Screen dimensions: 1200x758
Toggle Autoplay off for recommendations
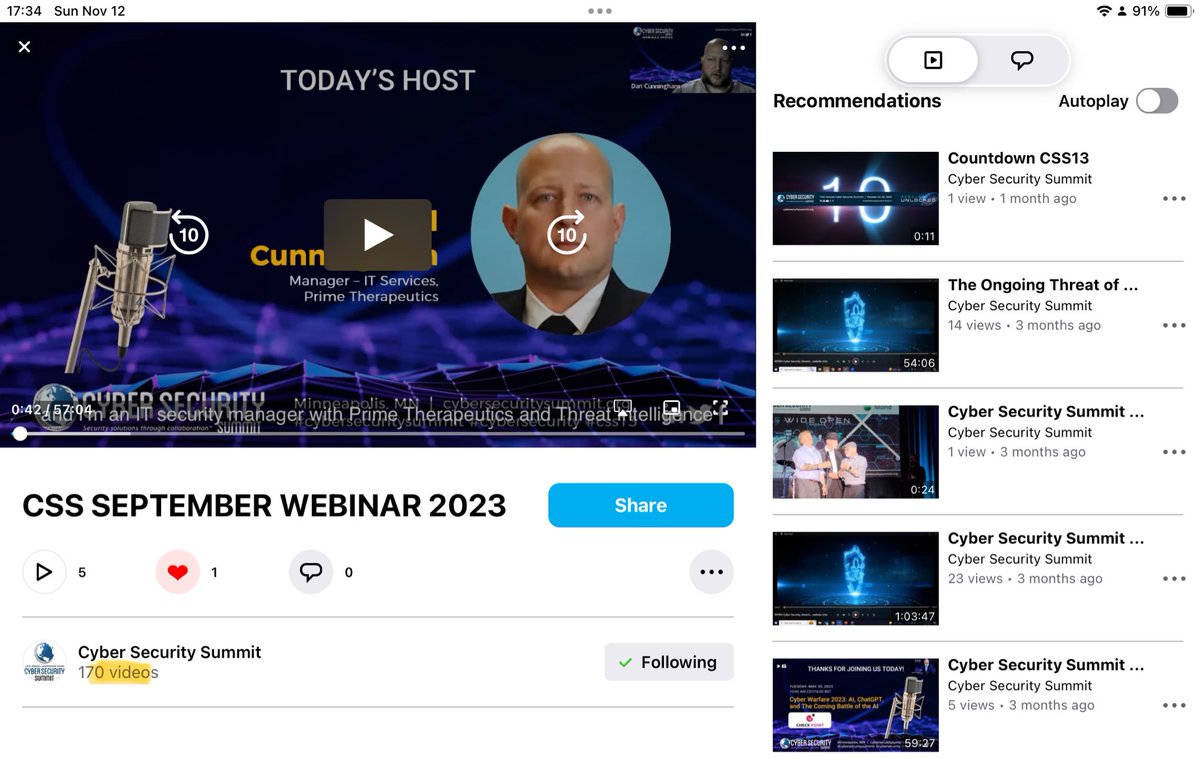[x=1157, y=101]
